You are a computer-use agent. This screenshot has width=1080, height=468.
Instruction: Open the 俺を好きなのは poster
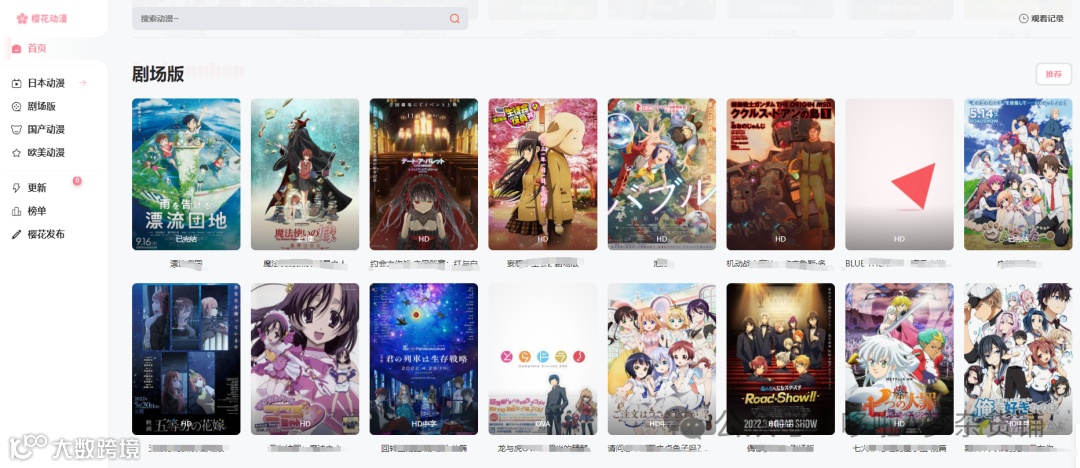click(x=1018, y=358)
